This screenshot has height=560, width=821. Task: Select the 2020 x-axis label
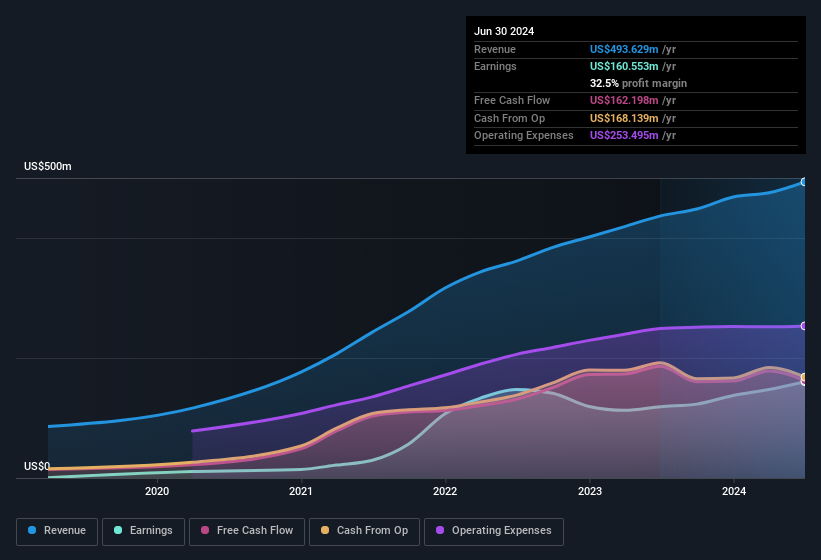[x=157, y=491]
